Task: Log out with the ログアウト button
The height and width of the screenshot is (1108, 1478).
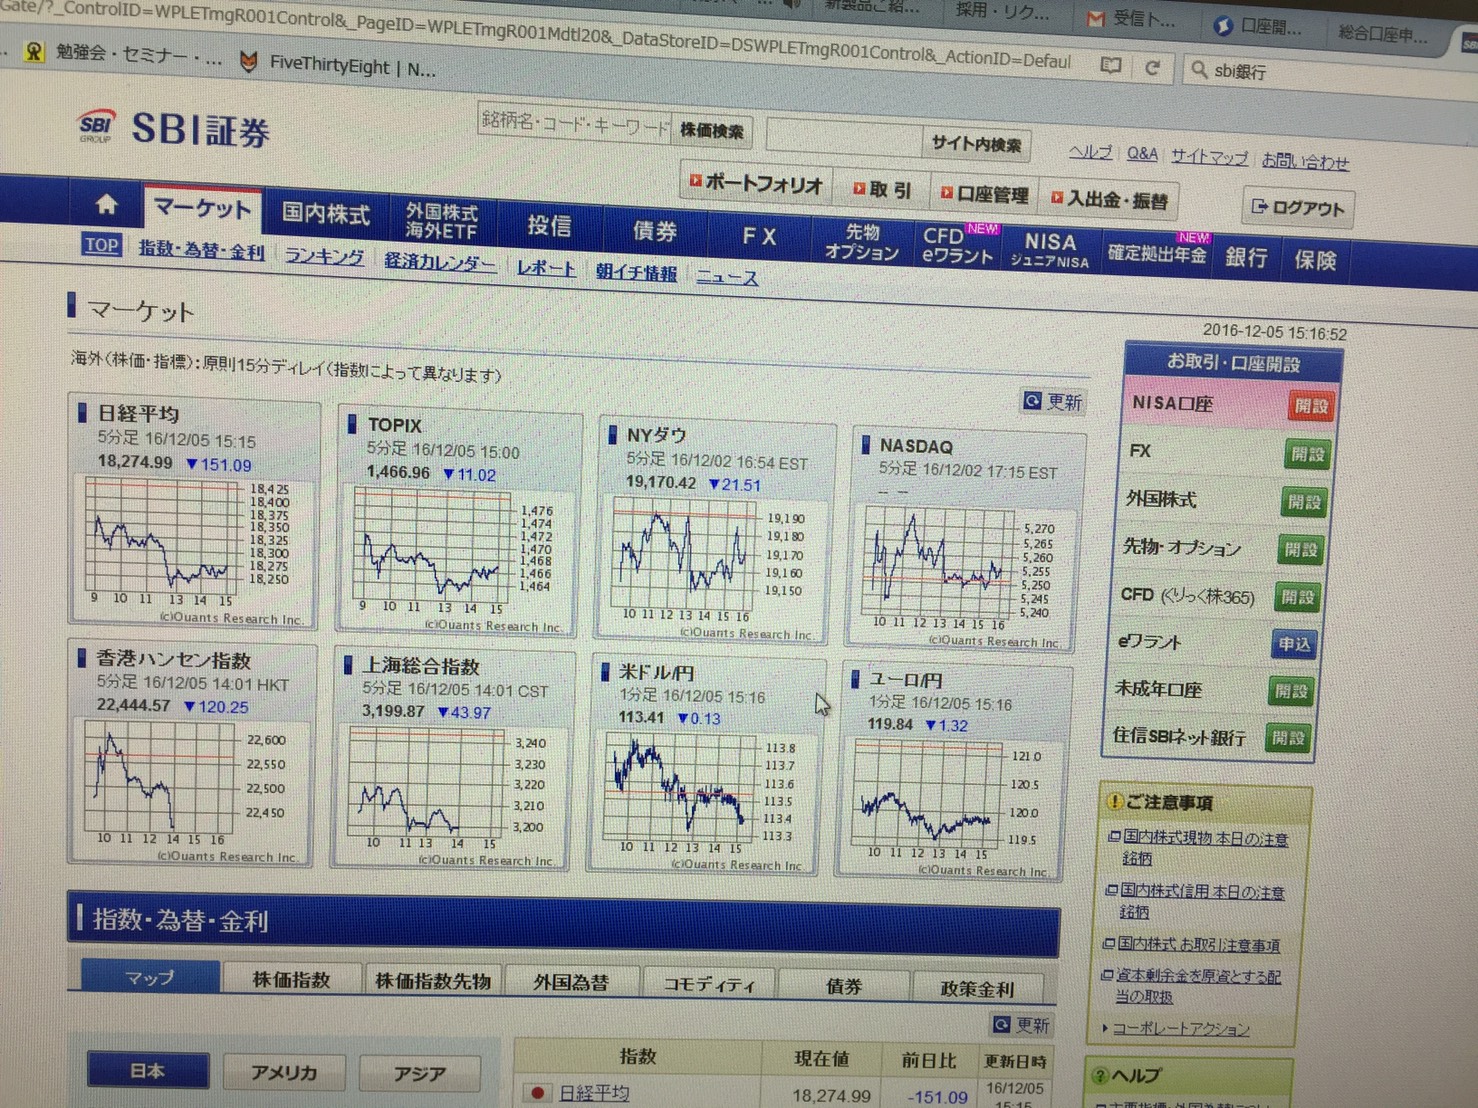Action: [x=1298, y=207]
